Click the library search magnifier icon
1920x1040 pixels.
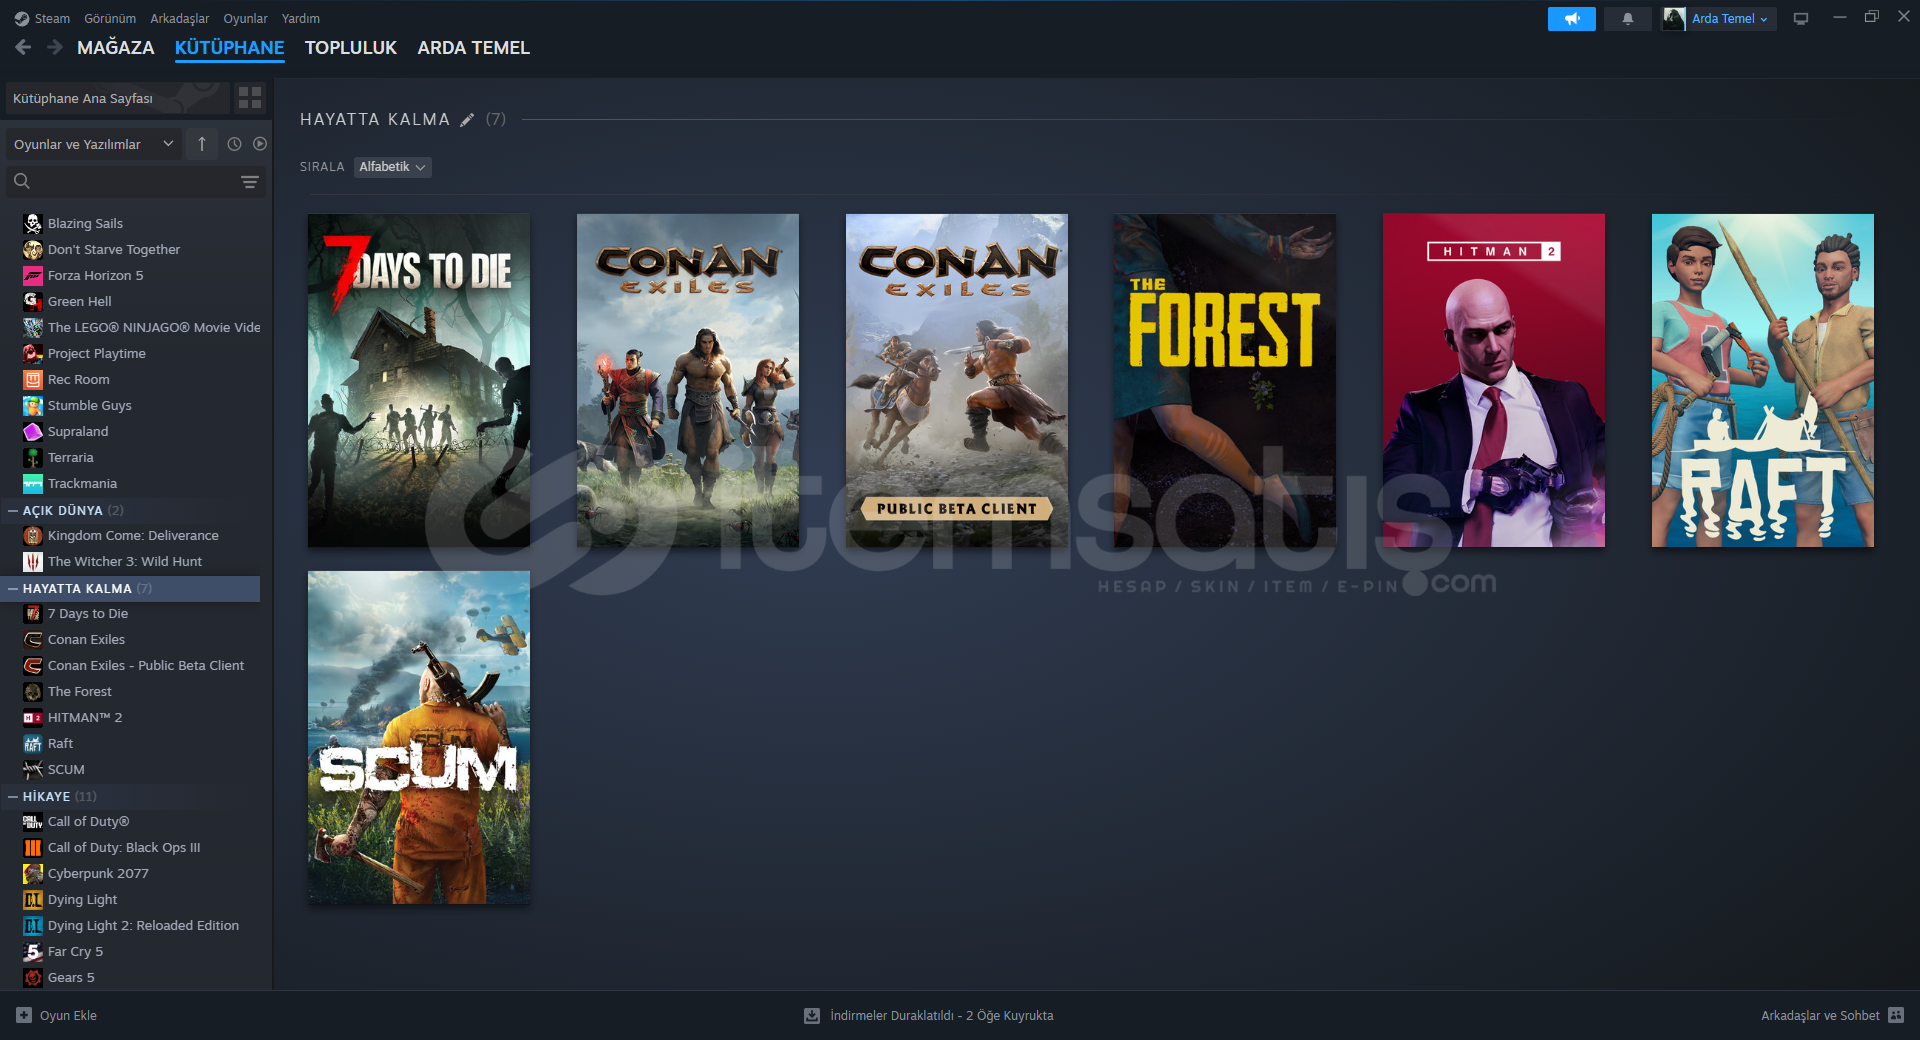22,181
